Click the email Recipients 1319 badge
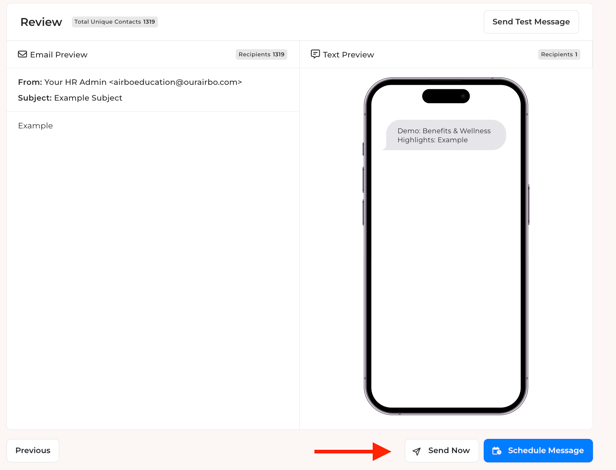Screen dimensions: 616x470 click(261, 54)
